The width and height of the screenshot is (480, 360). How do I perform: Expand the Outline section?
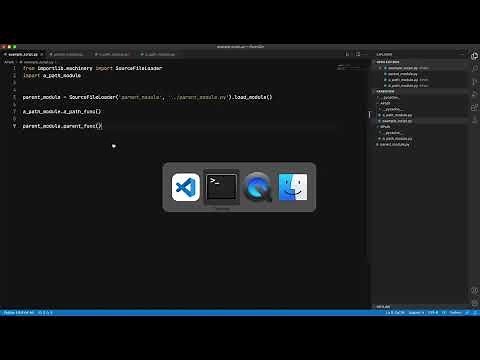[383, 306]
